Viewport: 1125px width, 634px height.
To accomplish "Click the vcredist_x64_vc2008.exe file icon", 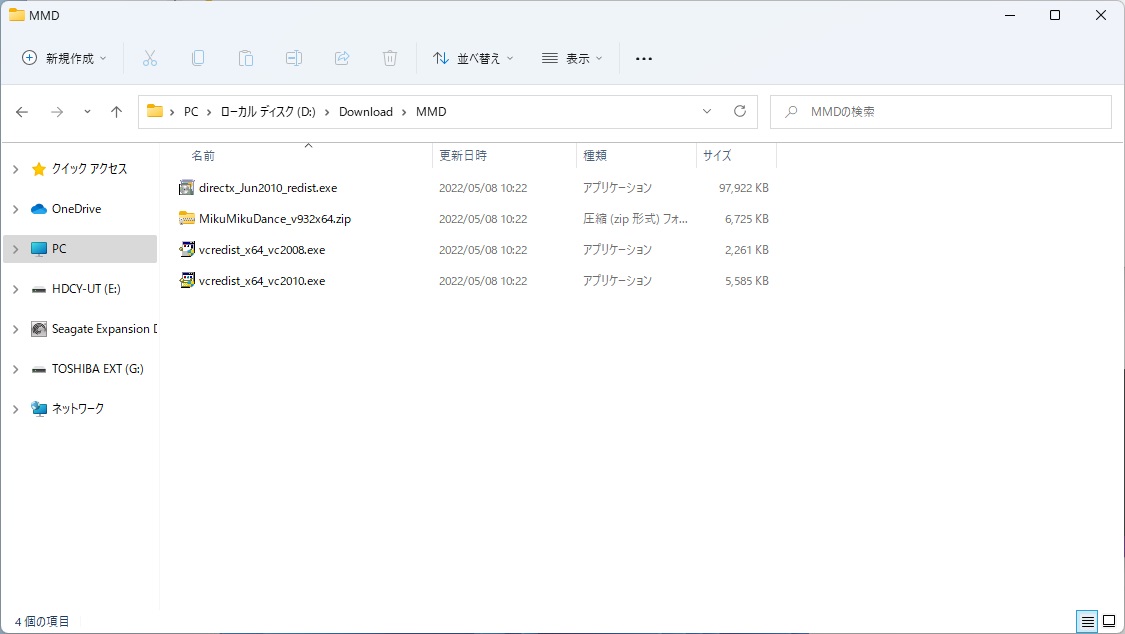I will (187, 250).
